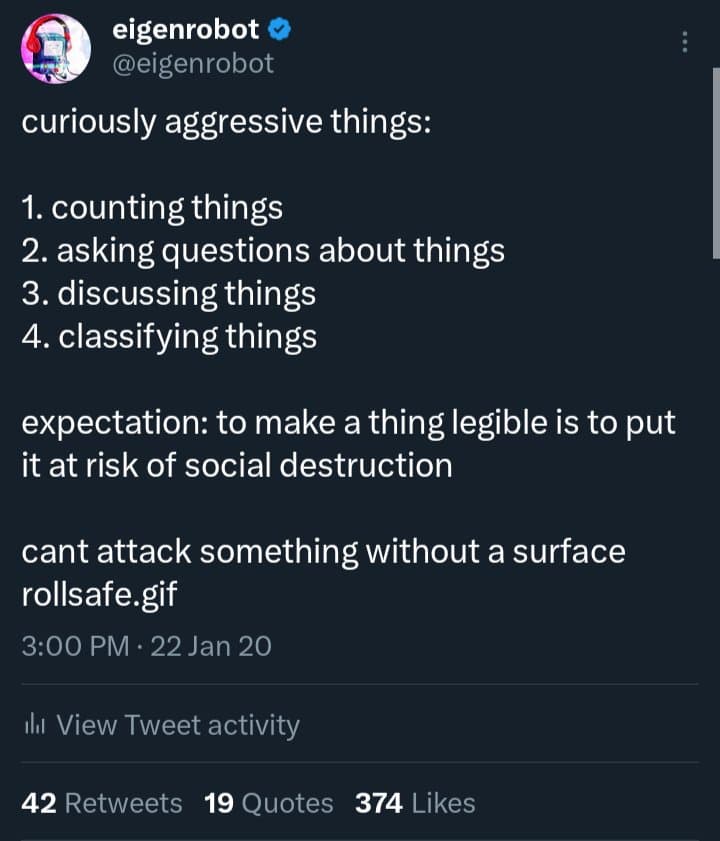Tap the analytics icon beside View Tweet activity

37,725
